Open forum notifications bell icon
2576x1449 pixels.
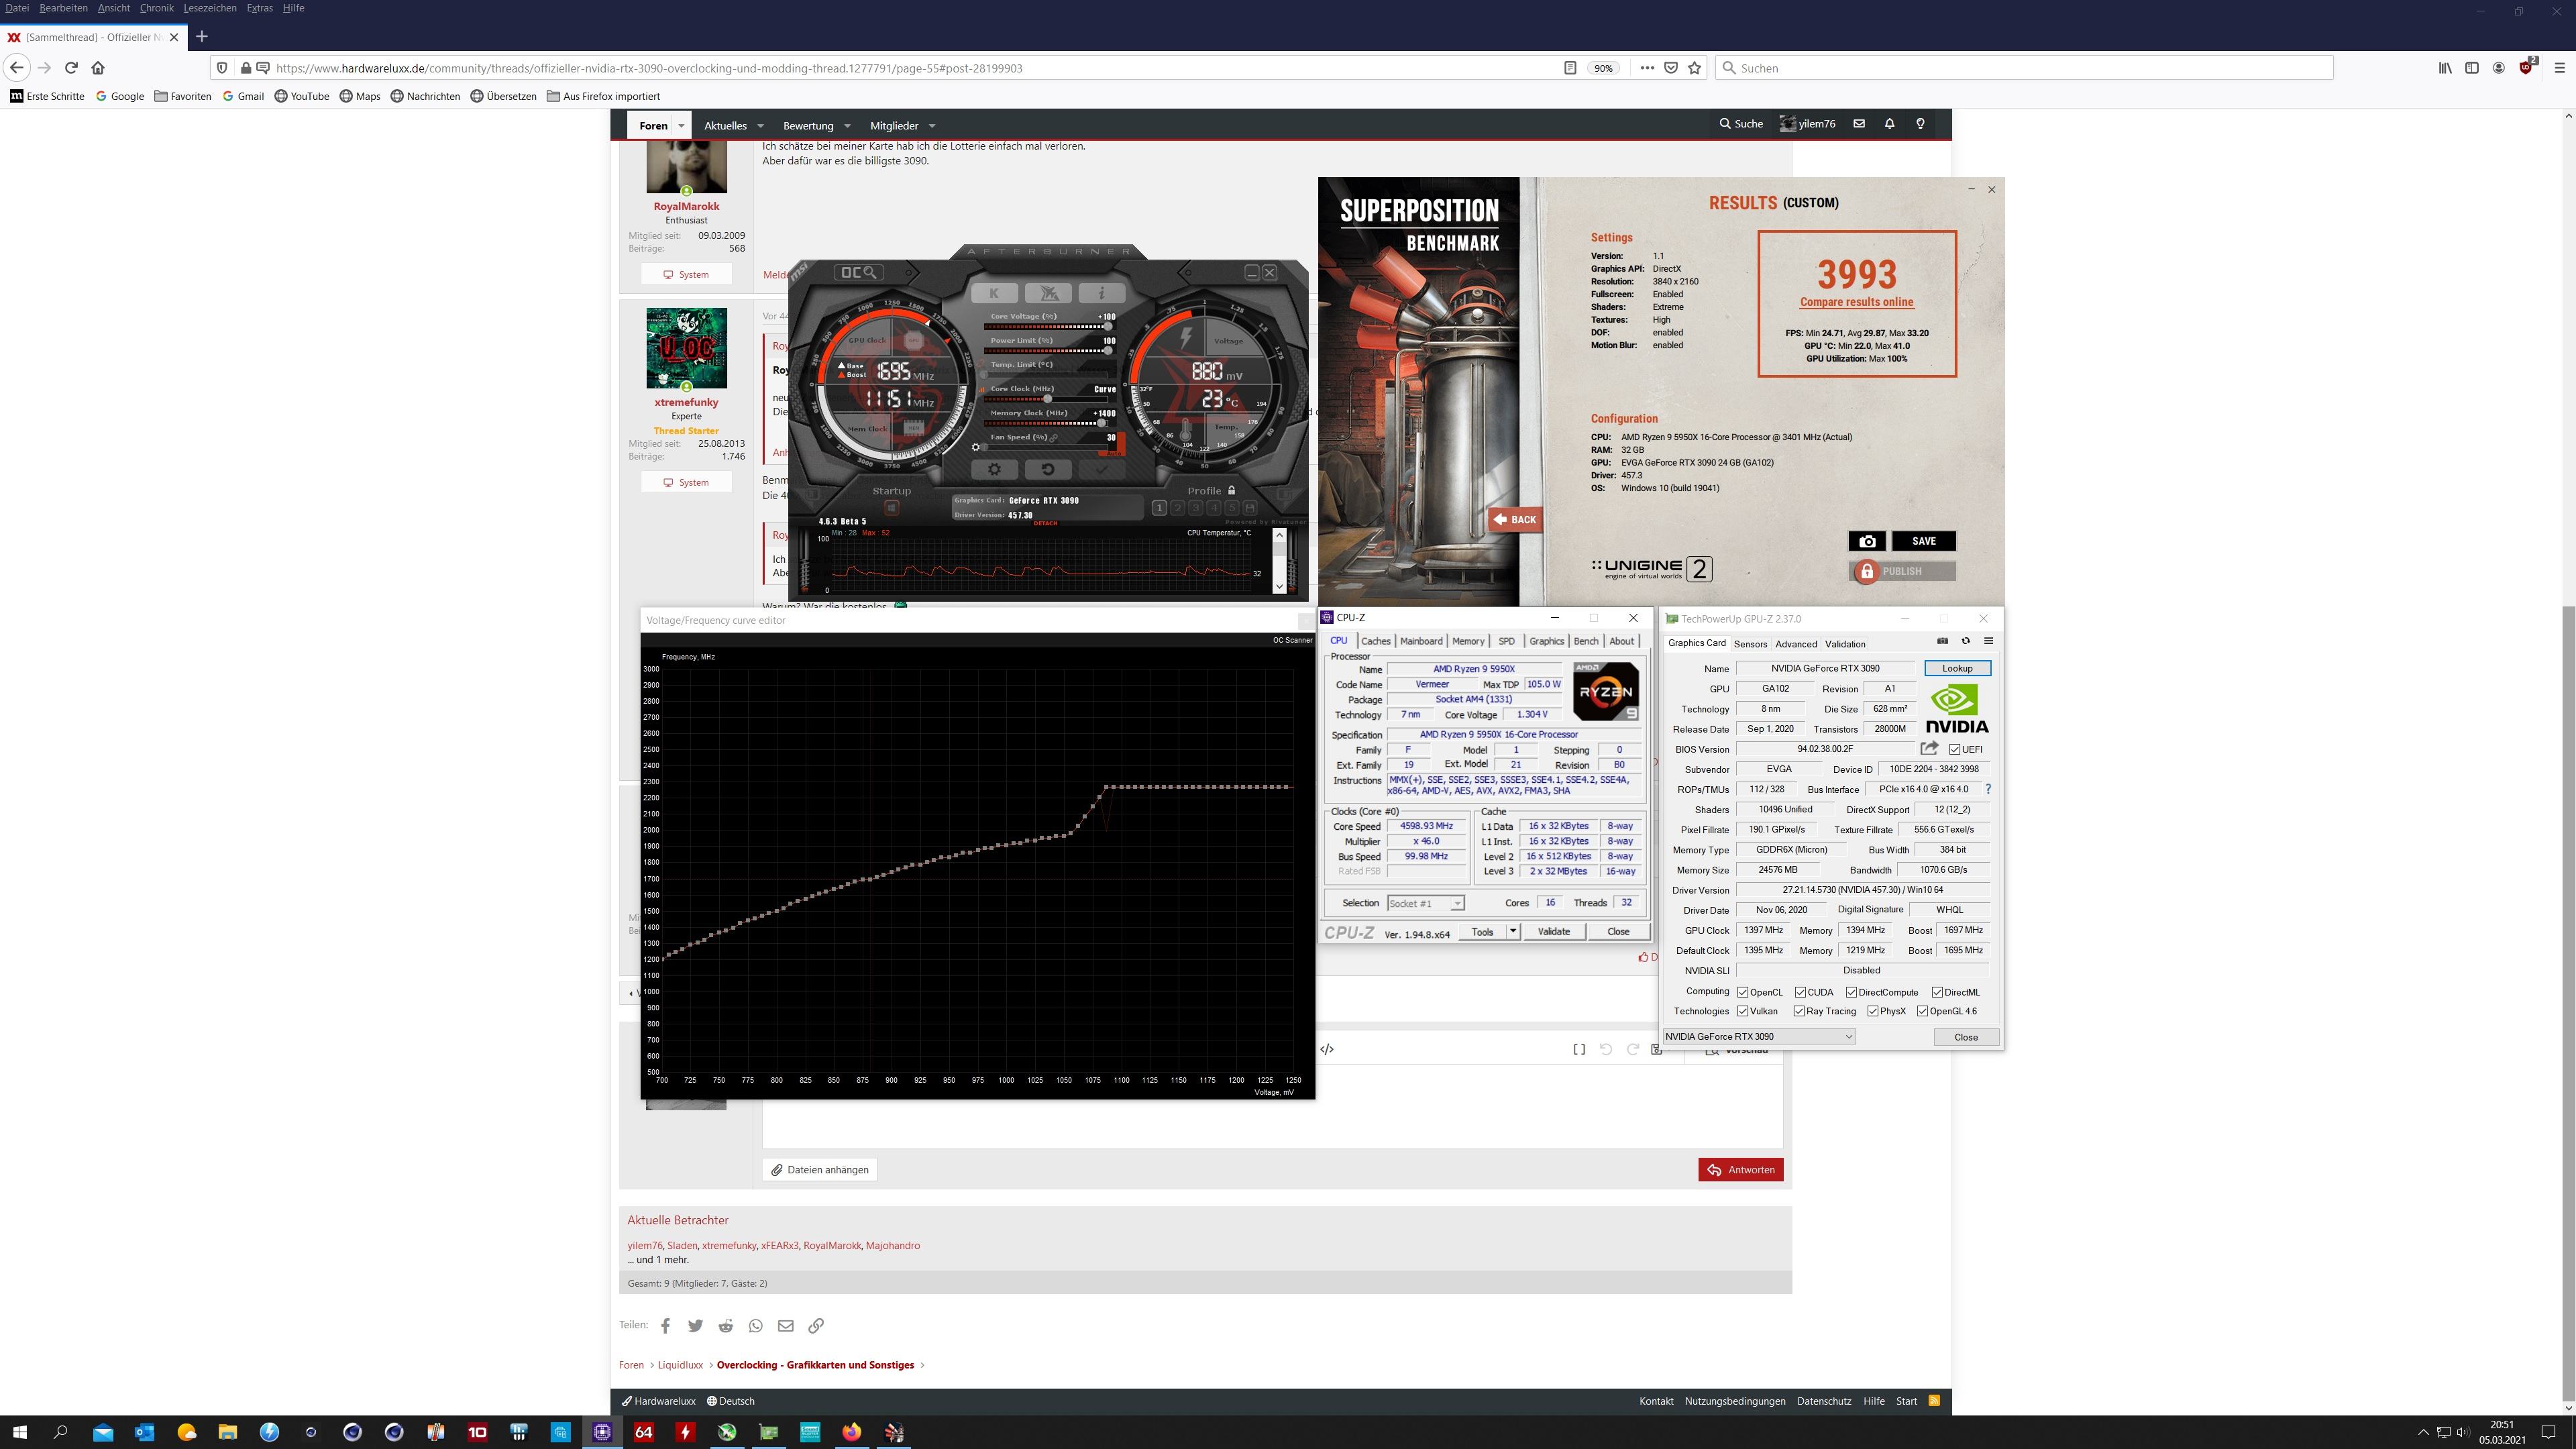tap(1889, 124)
